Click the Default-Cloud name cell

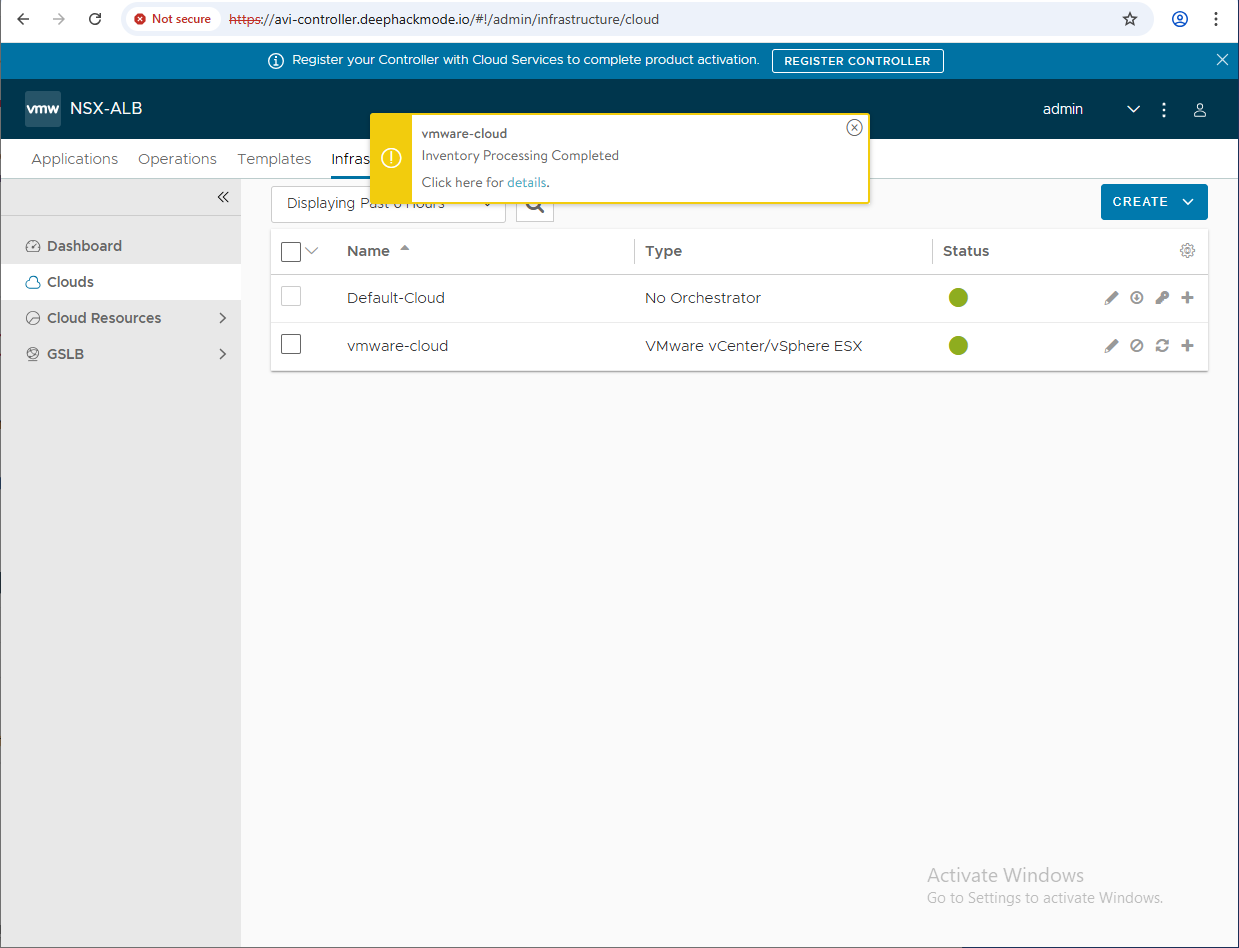coord(396,298)
